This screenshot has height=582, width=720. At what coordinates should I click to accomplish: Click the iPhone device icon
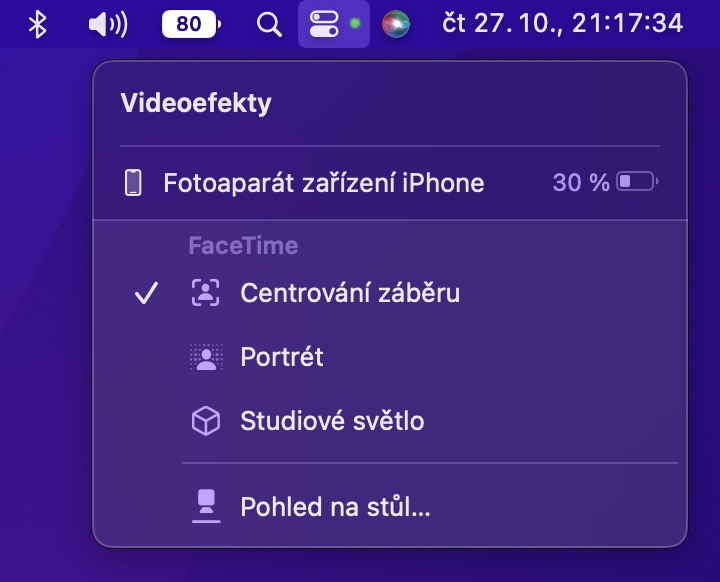coord(133,183)
